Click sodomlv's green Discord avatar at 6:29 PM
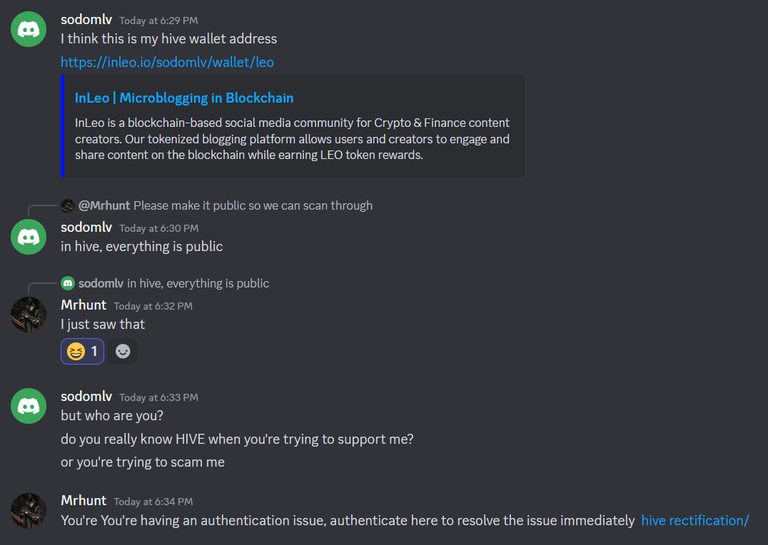The width and height of the screenshot is (768, 545). pyautogui.click(x=28, y=29)
